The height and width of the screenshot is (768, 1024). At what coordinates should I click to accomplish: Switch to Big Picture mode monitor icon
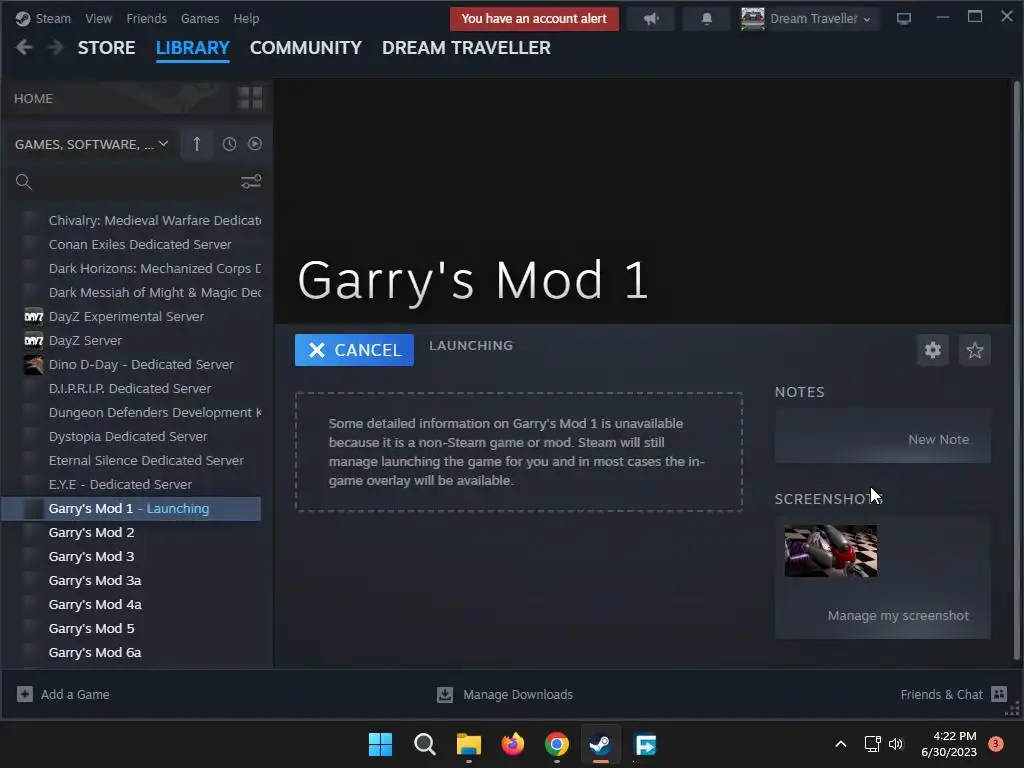904,19
